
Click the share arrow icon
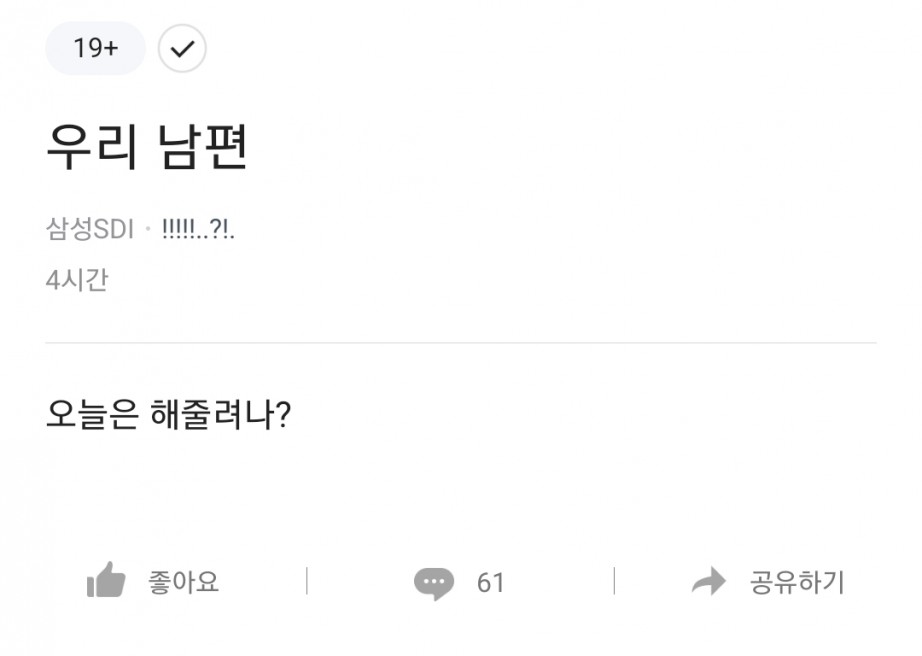[709, 582]
